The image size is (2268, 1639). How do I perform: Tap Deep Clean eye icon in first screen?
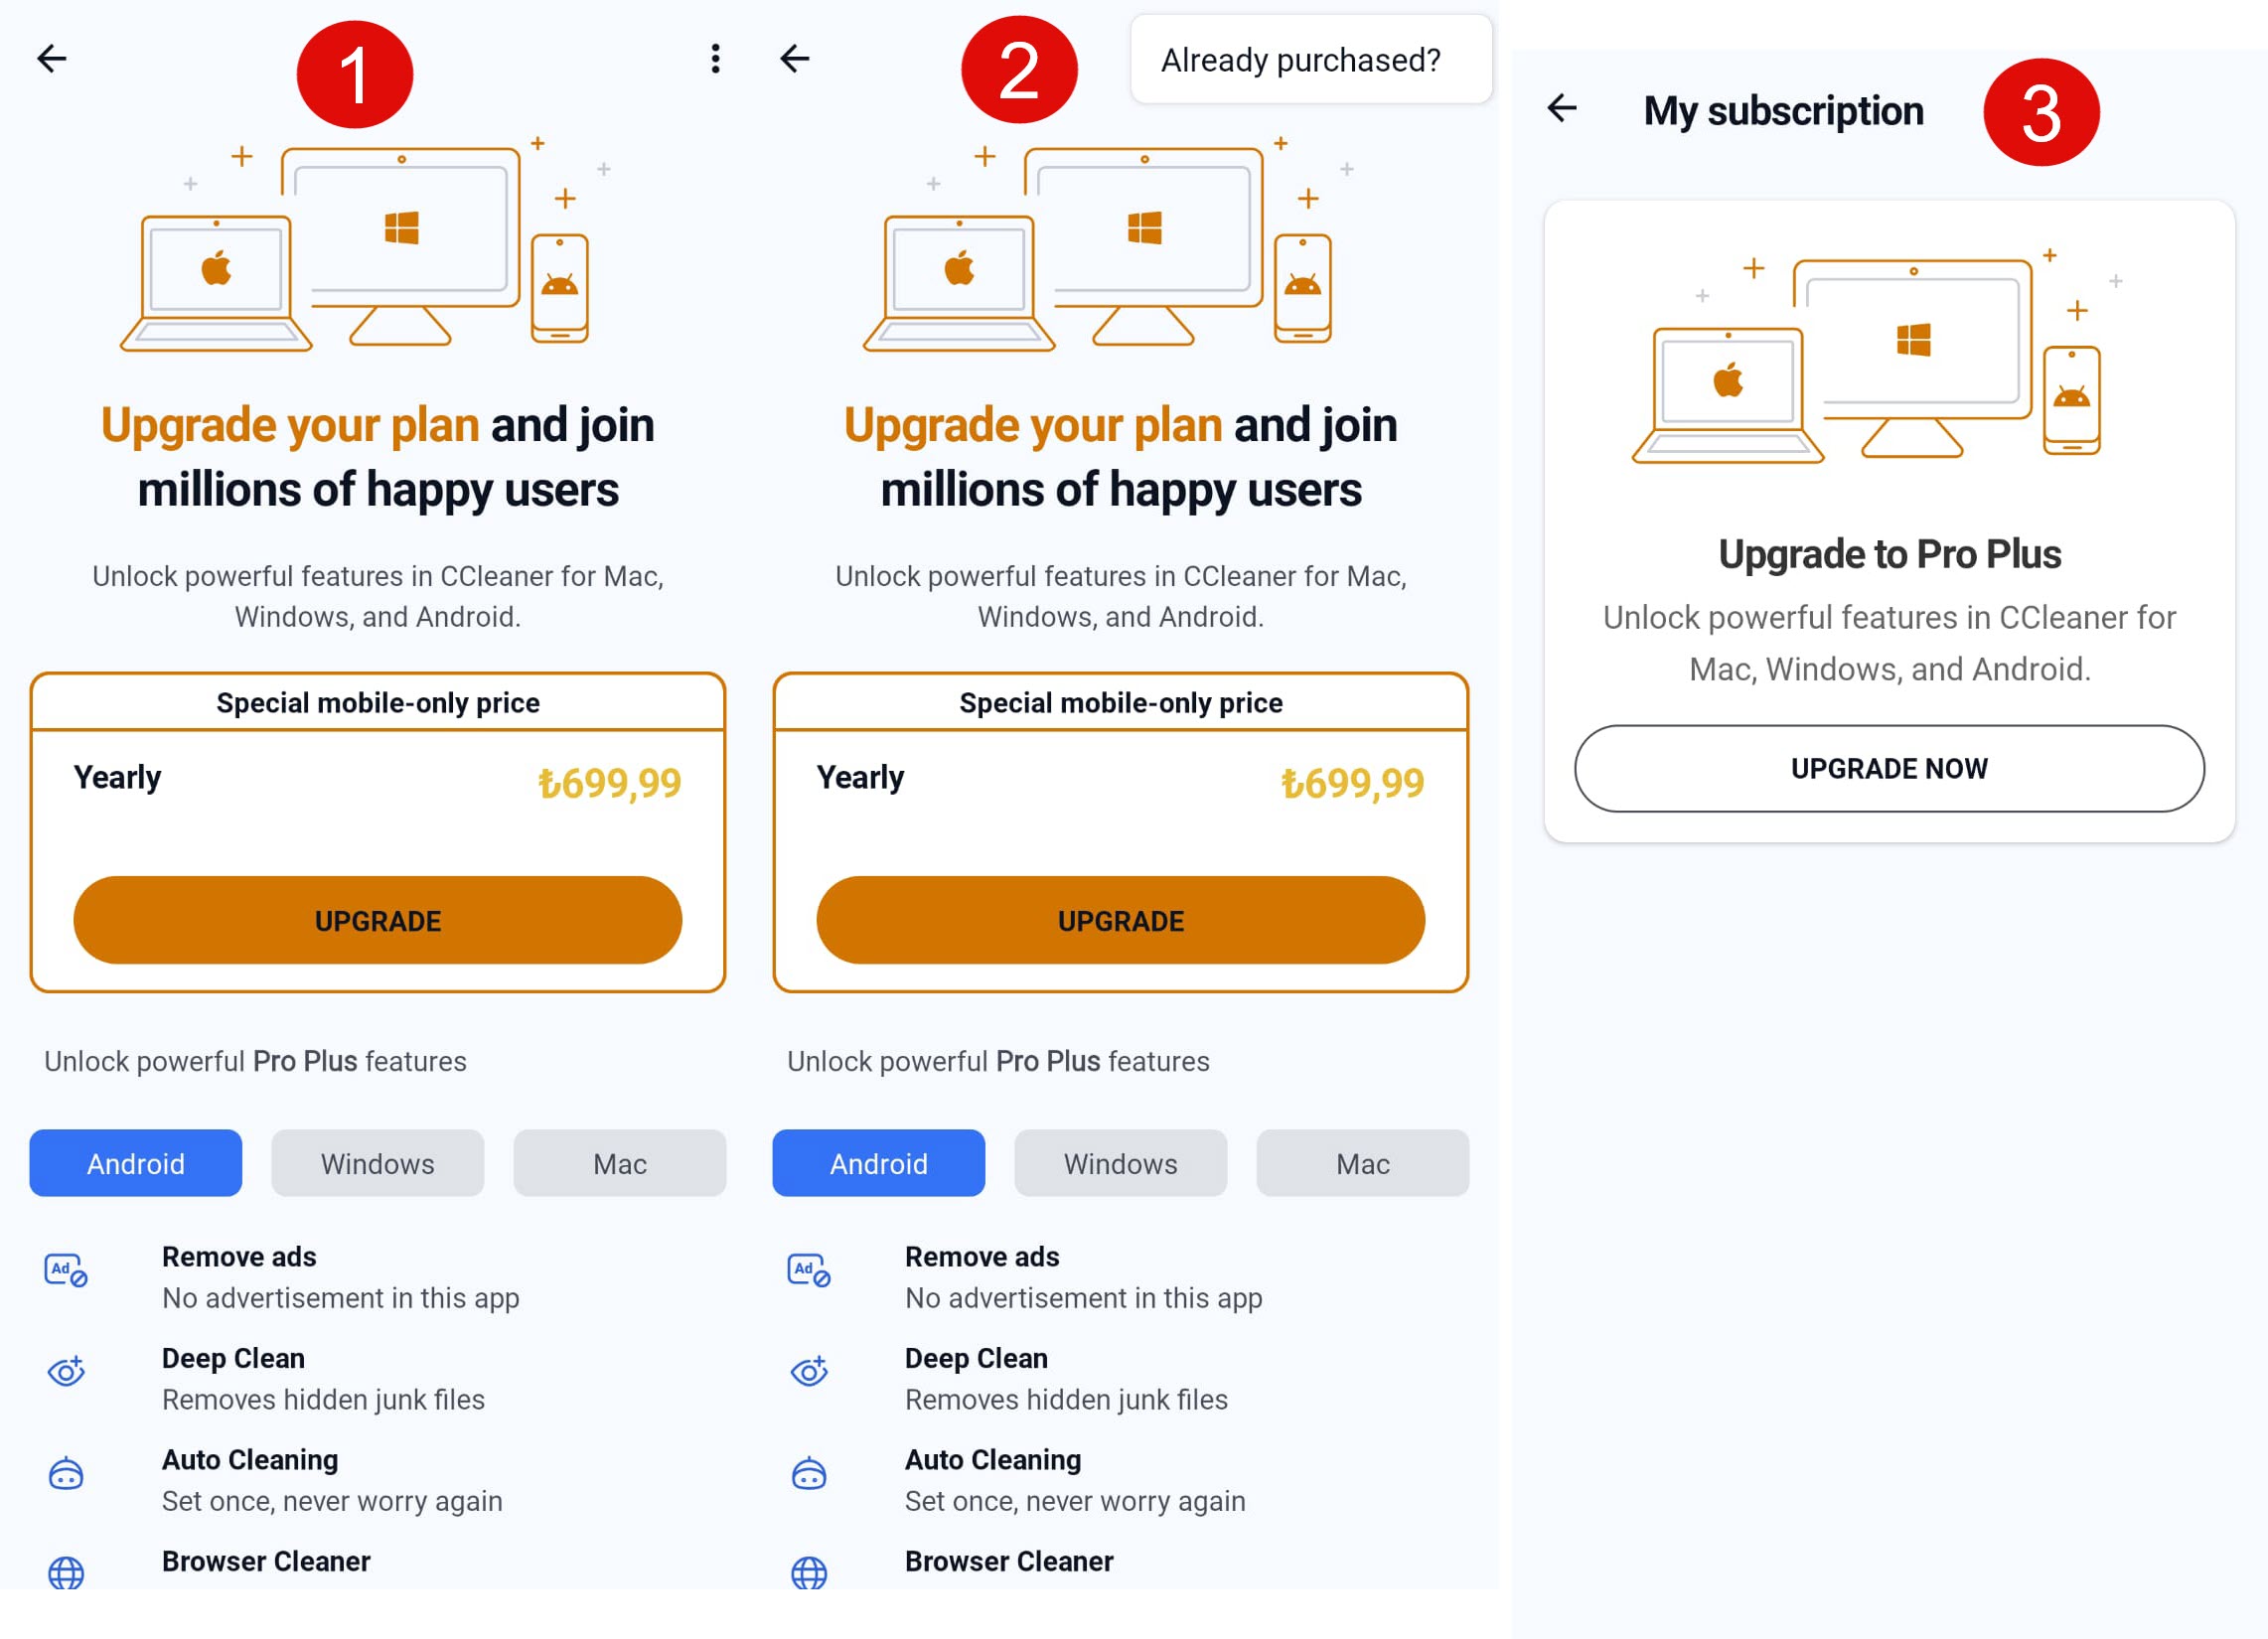(x=66, y=1371)
